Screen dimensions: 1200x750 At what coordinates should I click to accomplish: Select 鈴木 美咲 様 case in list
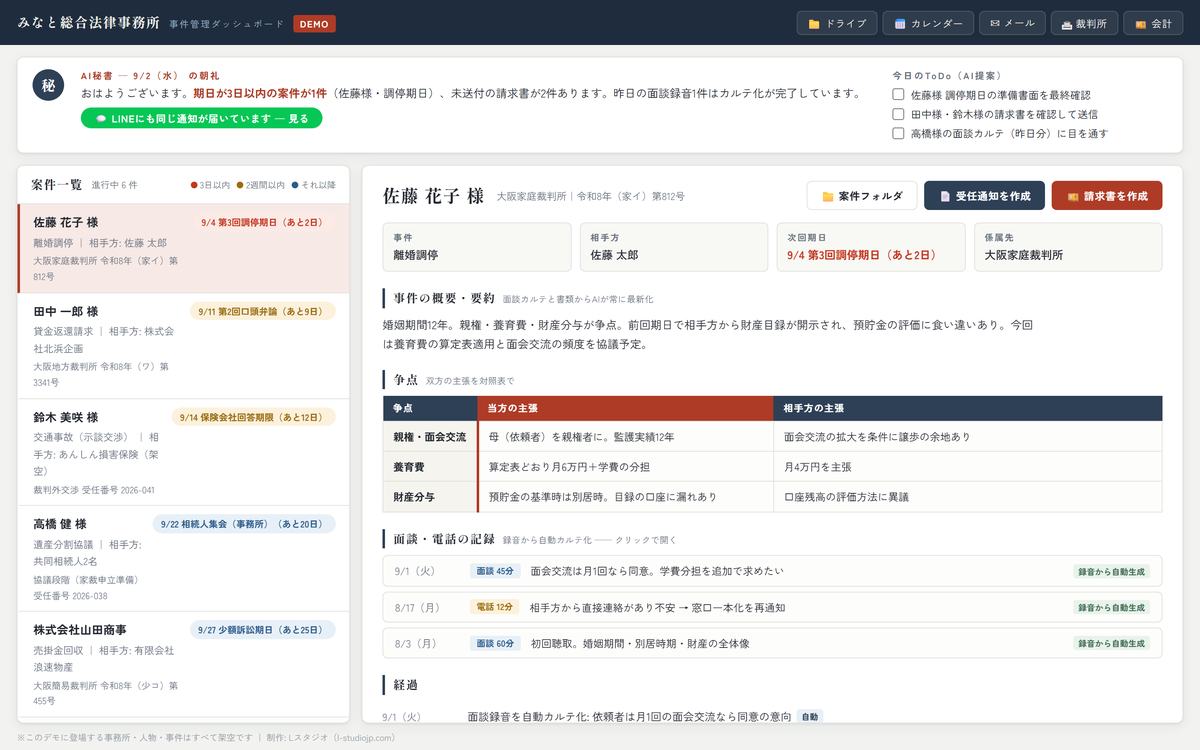184,453
